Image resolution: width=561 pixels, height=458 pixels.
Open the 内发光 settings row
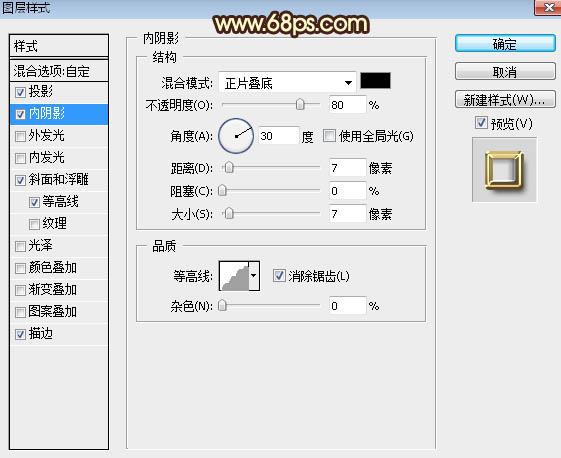59,158
